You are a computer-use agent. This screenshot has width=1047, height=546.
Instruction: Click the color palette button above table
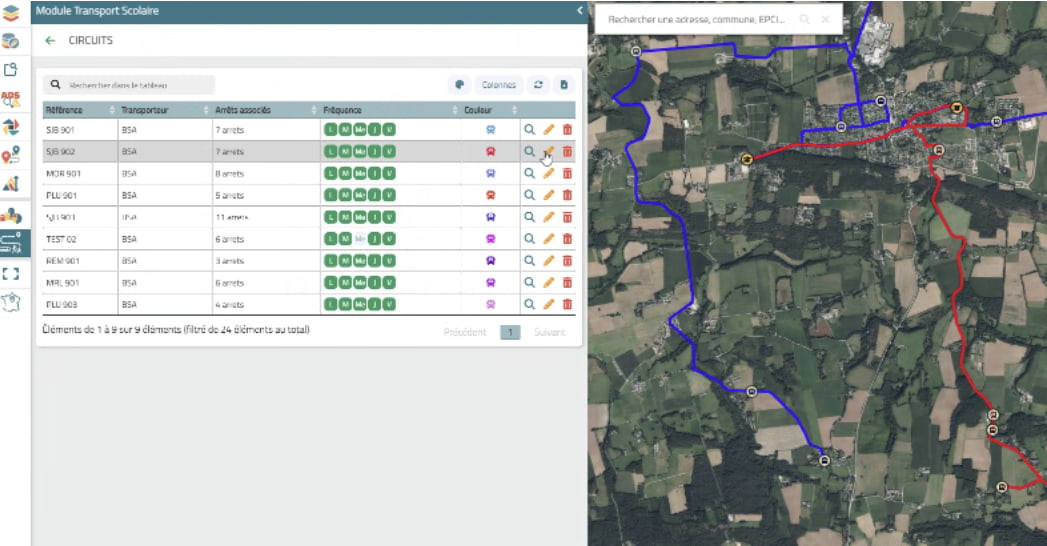pyautogui.click(x=459, y=85)
